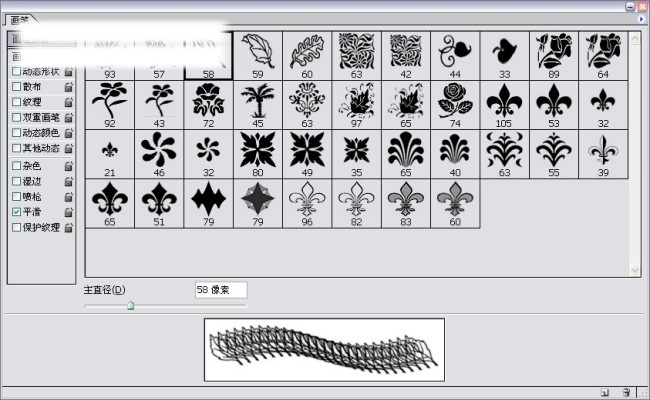Click the master diameter slider handle
The image size is (650, 400).
click(131, 306)
